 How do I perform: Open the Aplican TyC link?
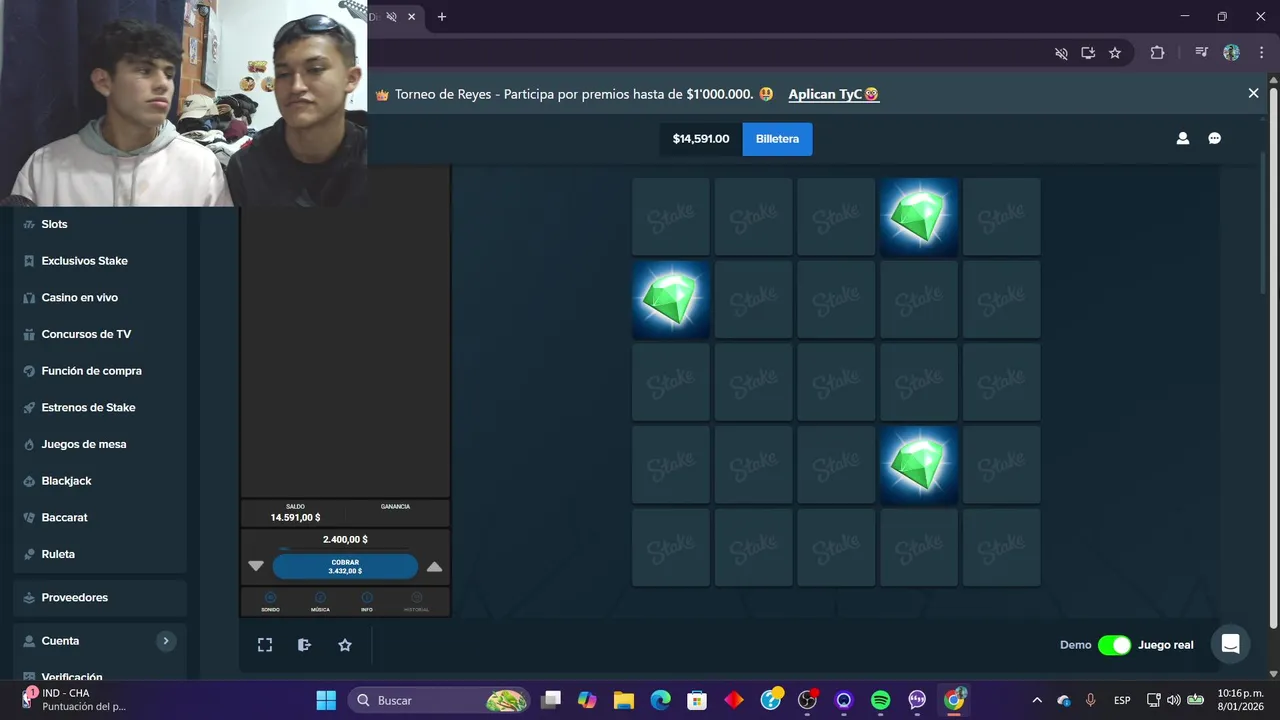834,94
